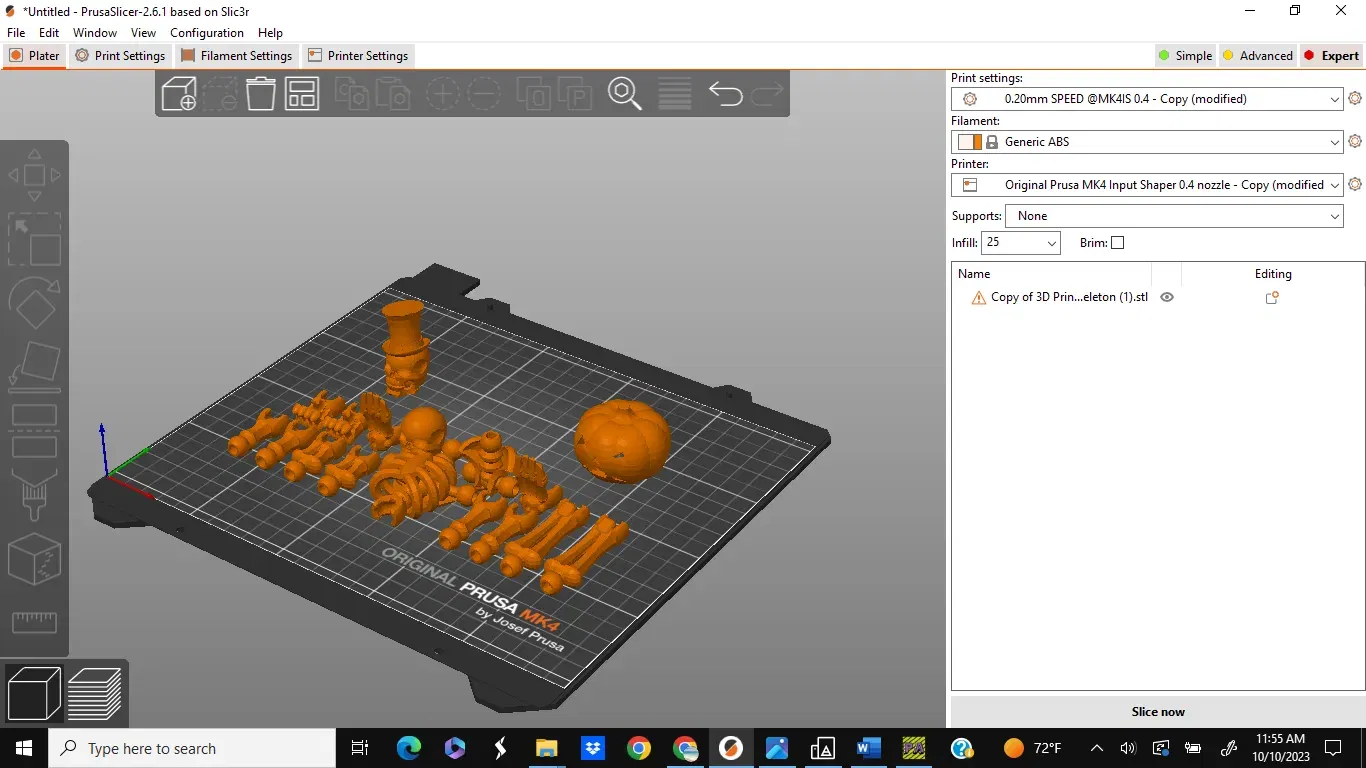Open the Search magnifier tool
The image size is (1366, 768).
click(x=625, y=94)
